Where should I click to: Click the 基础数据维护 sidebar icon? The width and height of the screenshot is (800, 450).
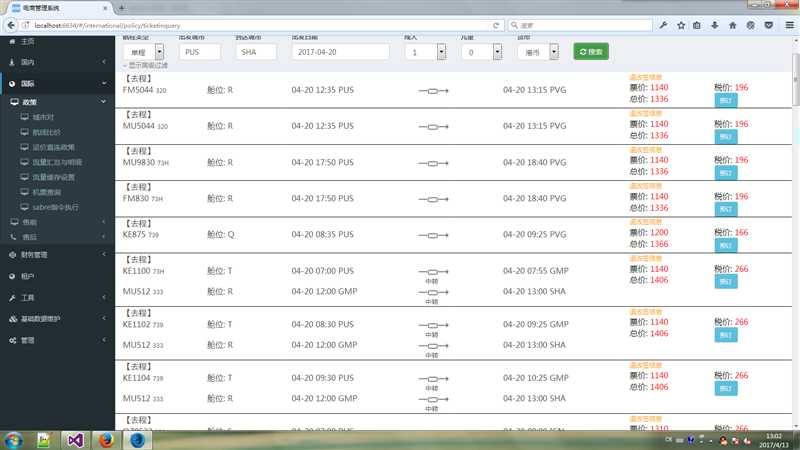pos(13,319)
